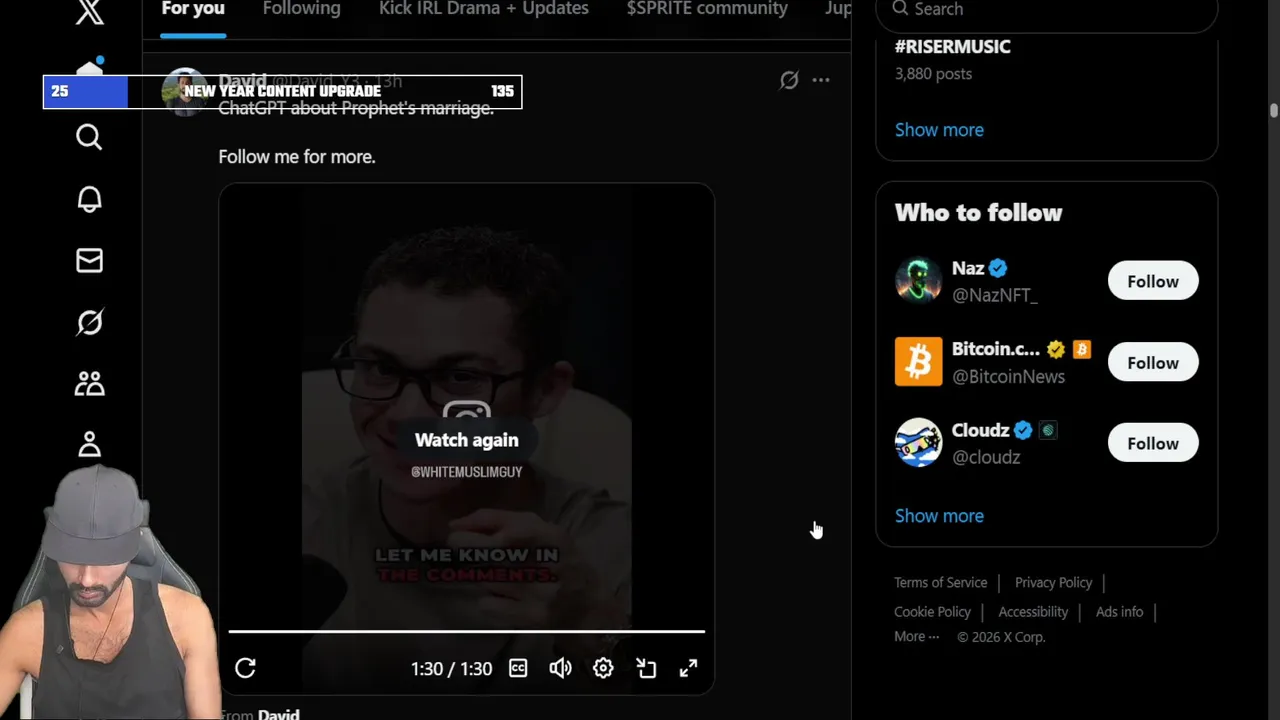Toggle picture-in-picture for video
Viewport: 1280px width, 720px height.
click(x=646, y=668)
